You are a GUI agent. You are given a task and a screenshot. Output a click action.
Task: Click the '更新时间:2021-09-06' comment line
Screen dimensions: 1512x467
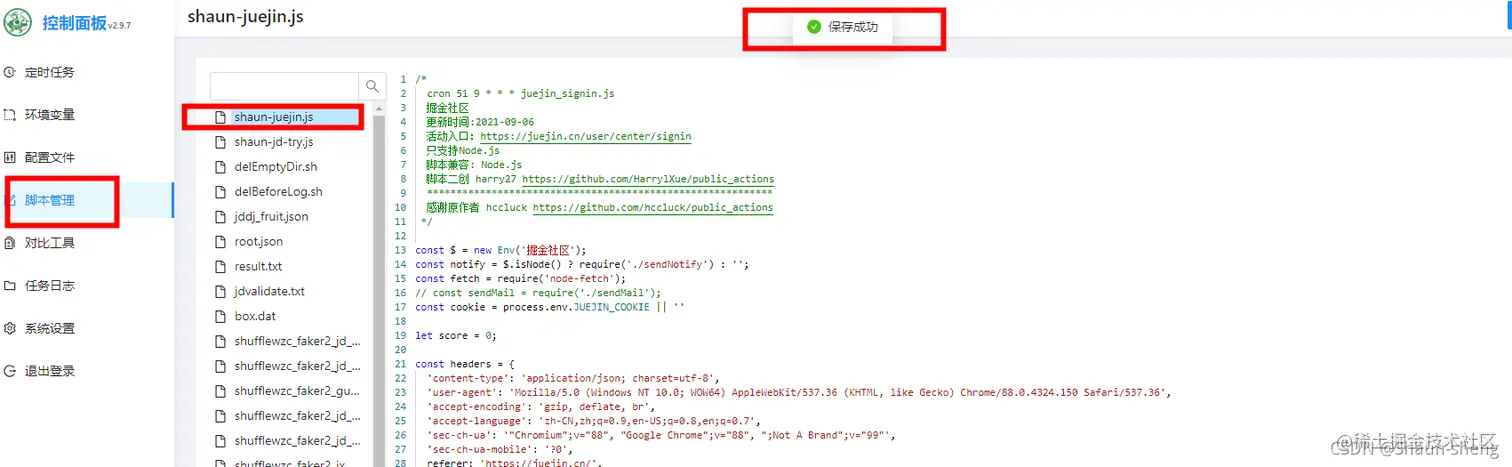(480, 122)
